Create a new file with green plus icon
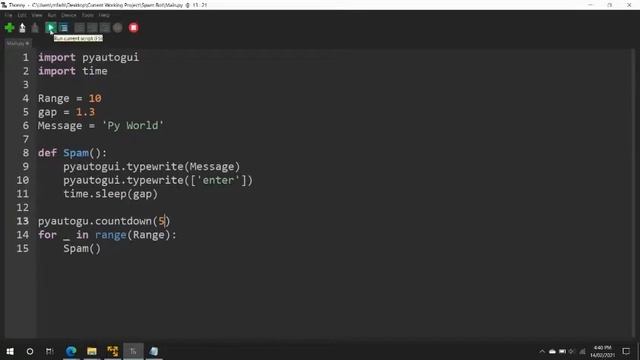 tap(9, 28)
